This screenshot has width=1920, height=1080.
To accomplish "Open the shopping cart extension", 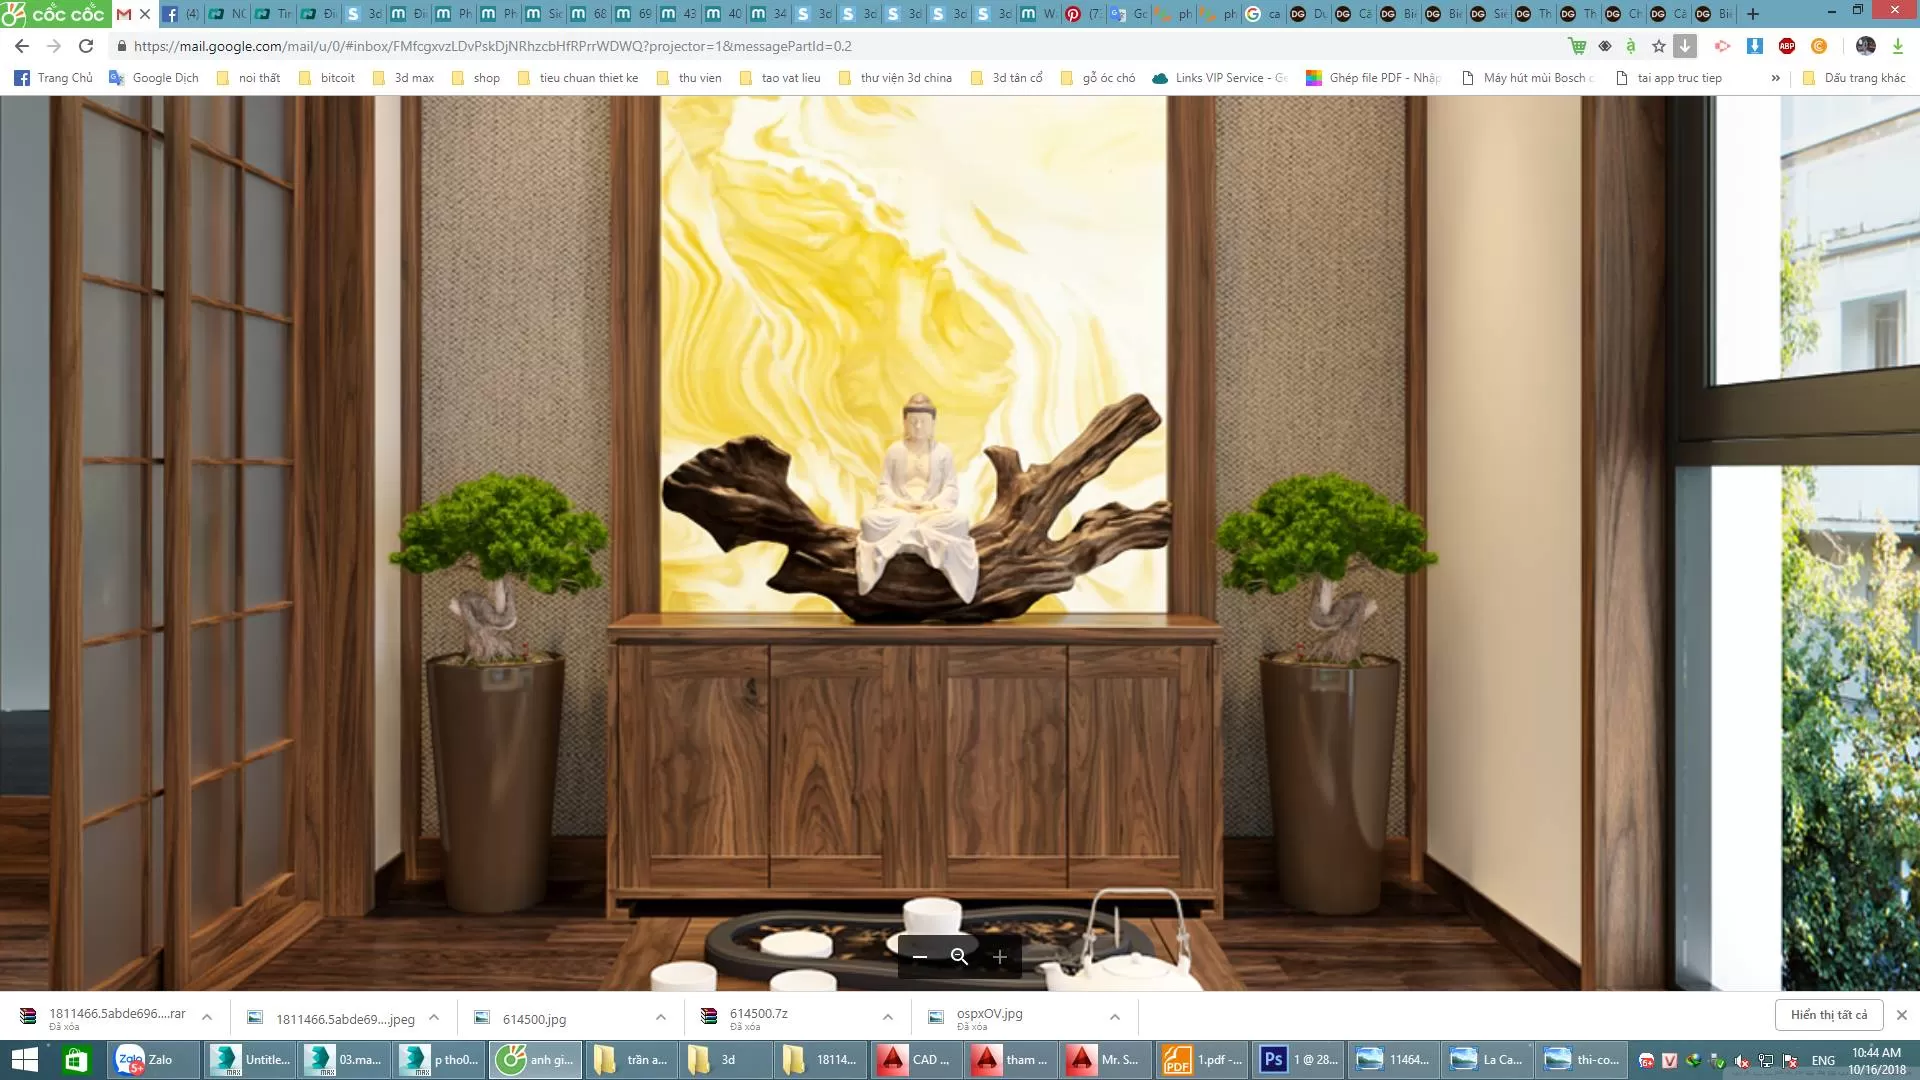I will pyautogui.click(x=1578, y=46).
